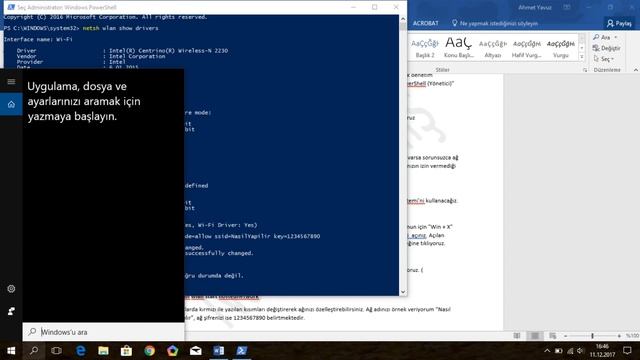Apply the Hafif Vurgulama style

coord(527,48)
